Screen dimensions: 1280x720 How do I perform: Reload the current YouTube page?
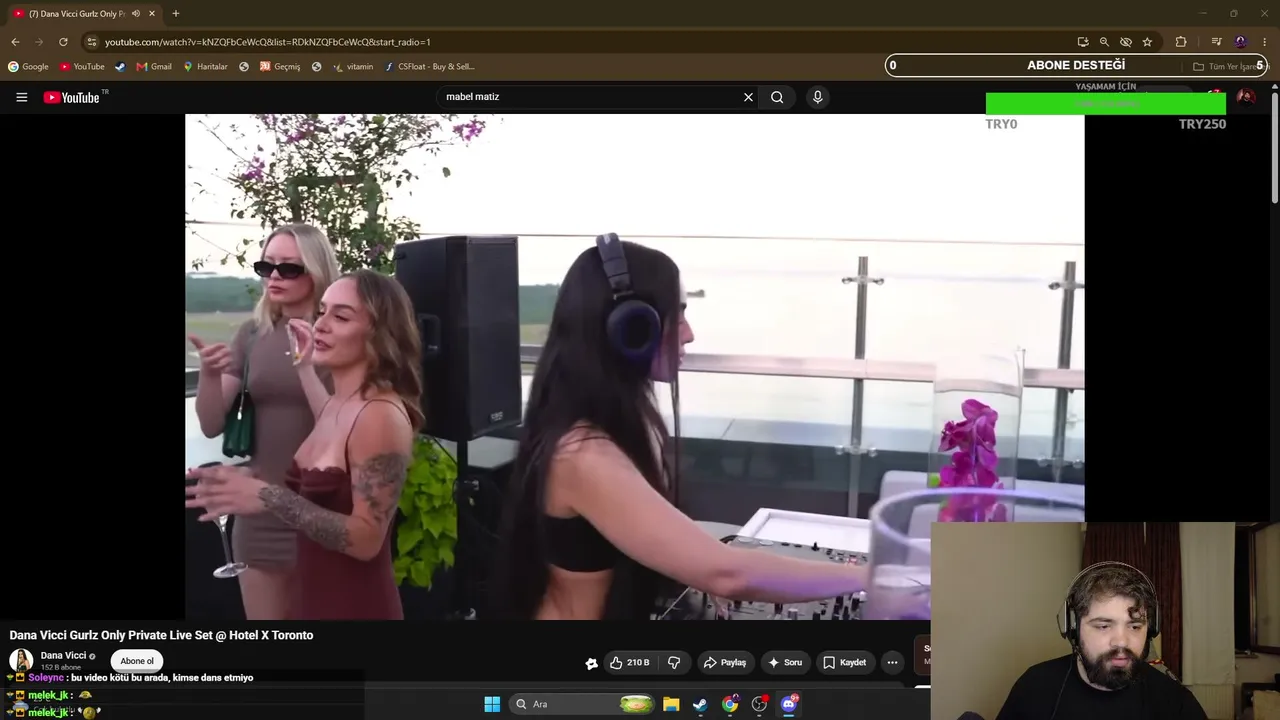[x=63, y=42]
